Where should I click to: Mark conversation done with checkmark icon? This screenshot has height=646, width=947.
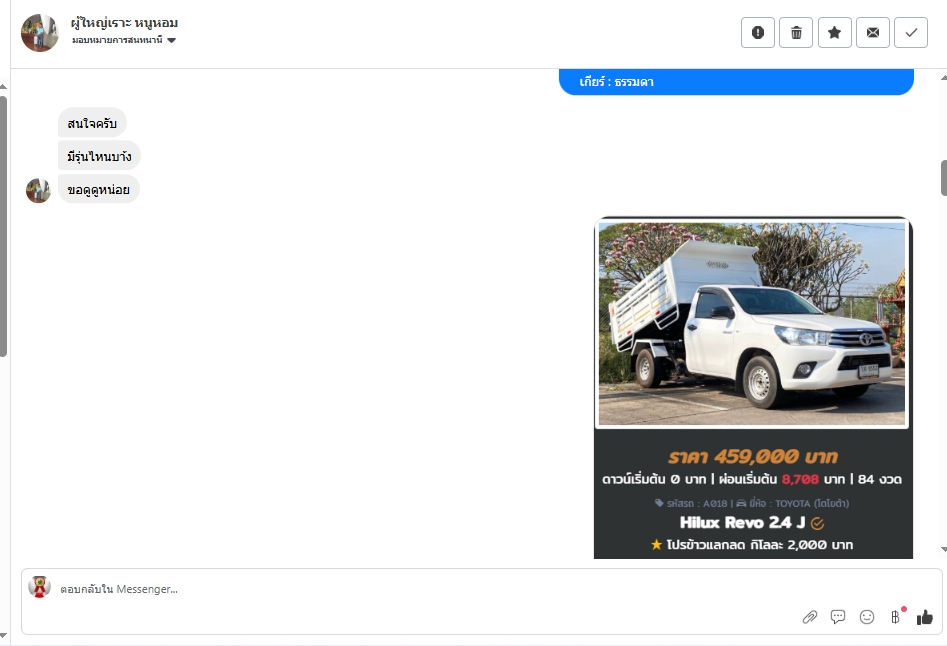[x=911, y=33]
